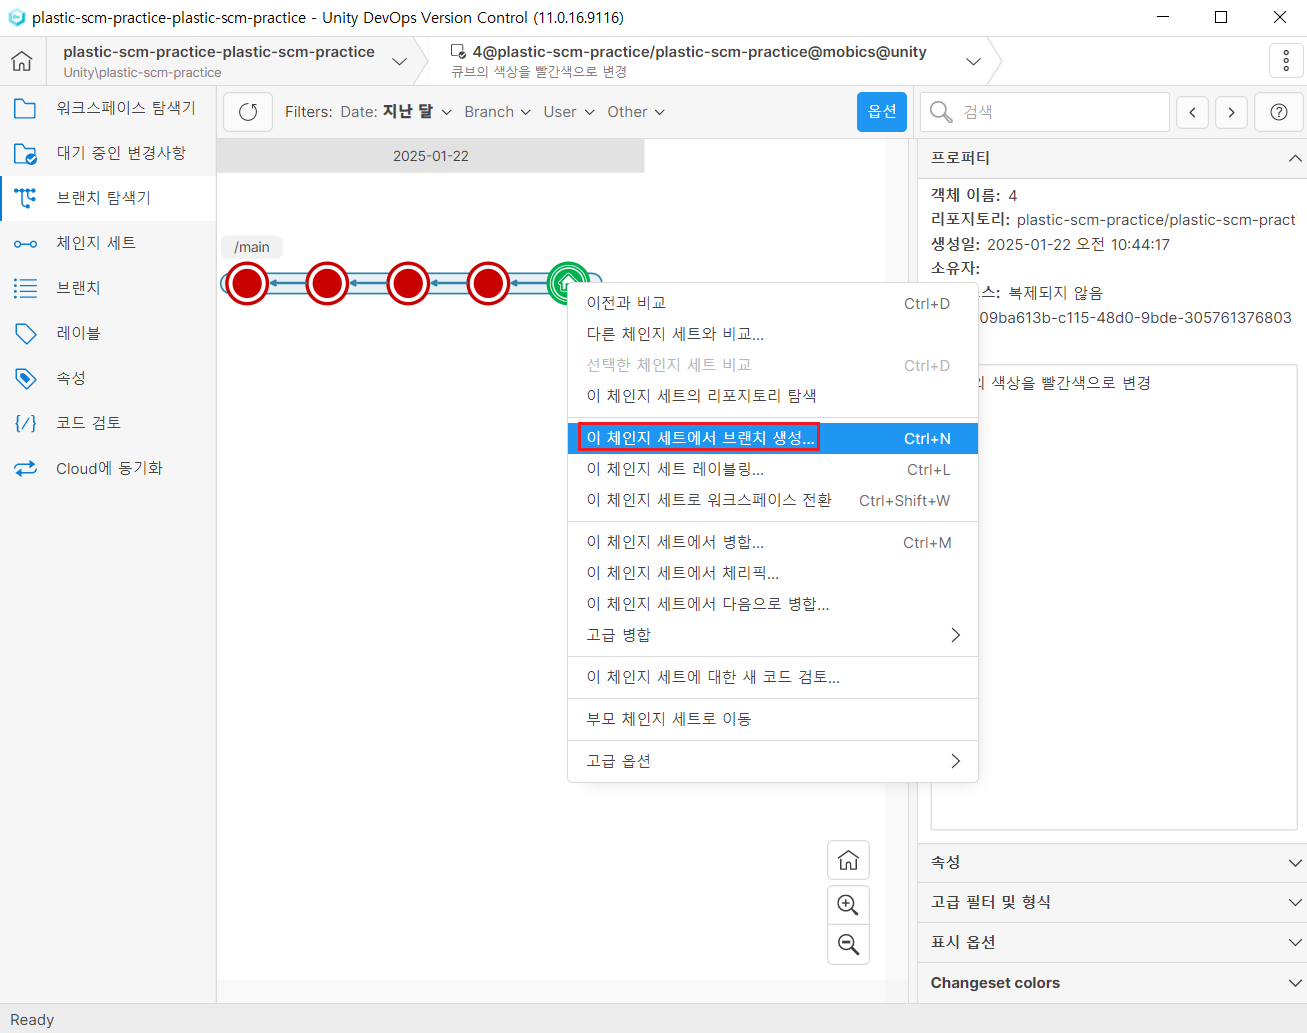Click the home icon in top-left header
The image size is (1307, 1033).
pos(22,62)
